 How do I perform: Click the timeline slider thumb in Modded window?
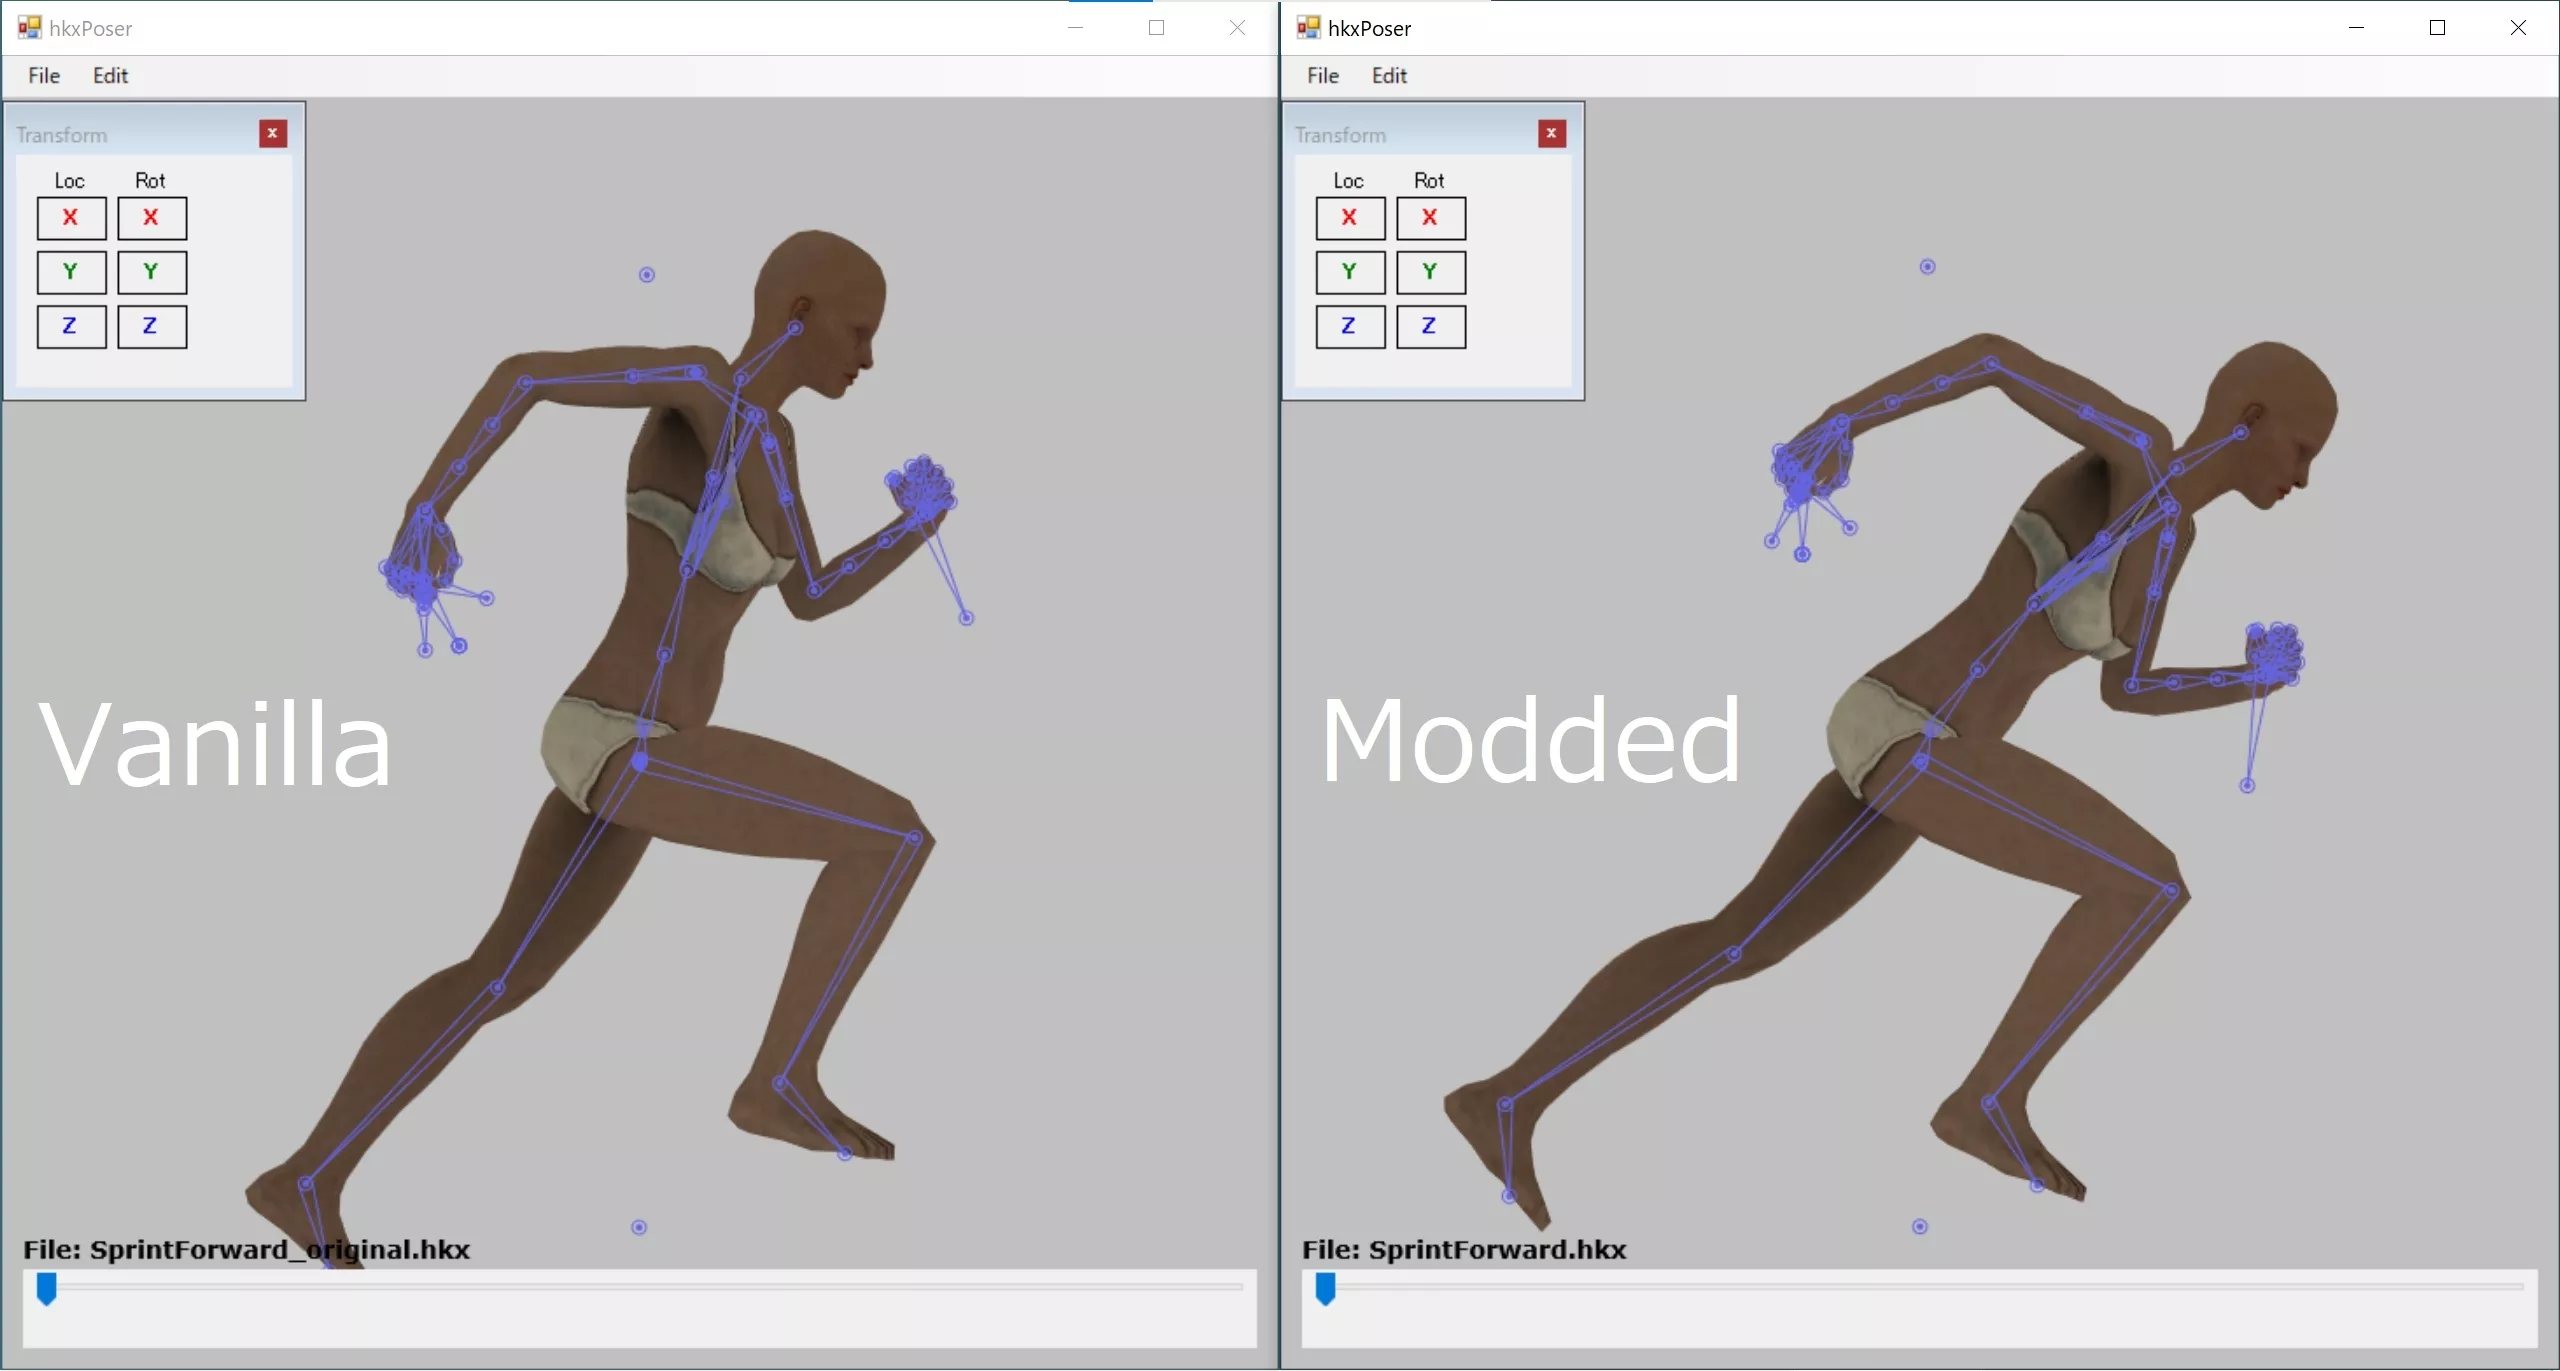[x=1325, y=1289]
